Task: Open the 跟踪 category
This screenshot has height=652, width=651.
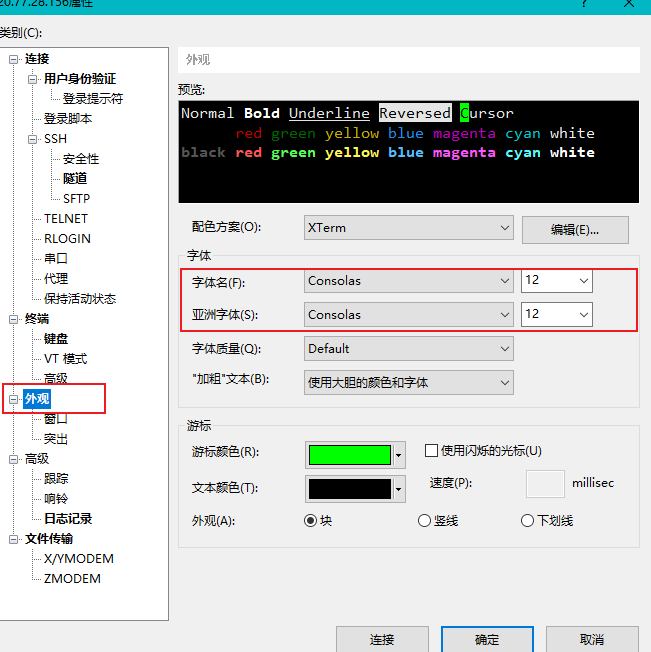Action: point(56,479)
